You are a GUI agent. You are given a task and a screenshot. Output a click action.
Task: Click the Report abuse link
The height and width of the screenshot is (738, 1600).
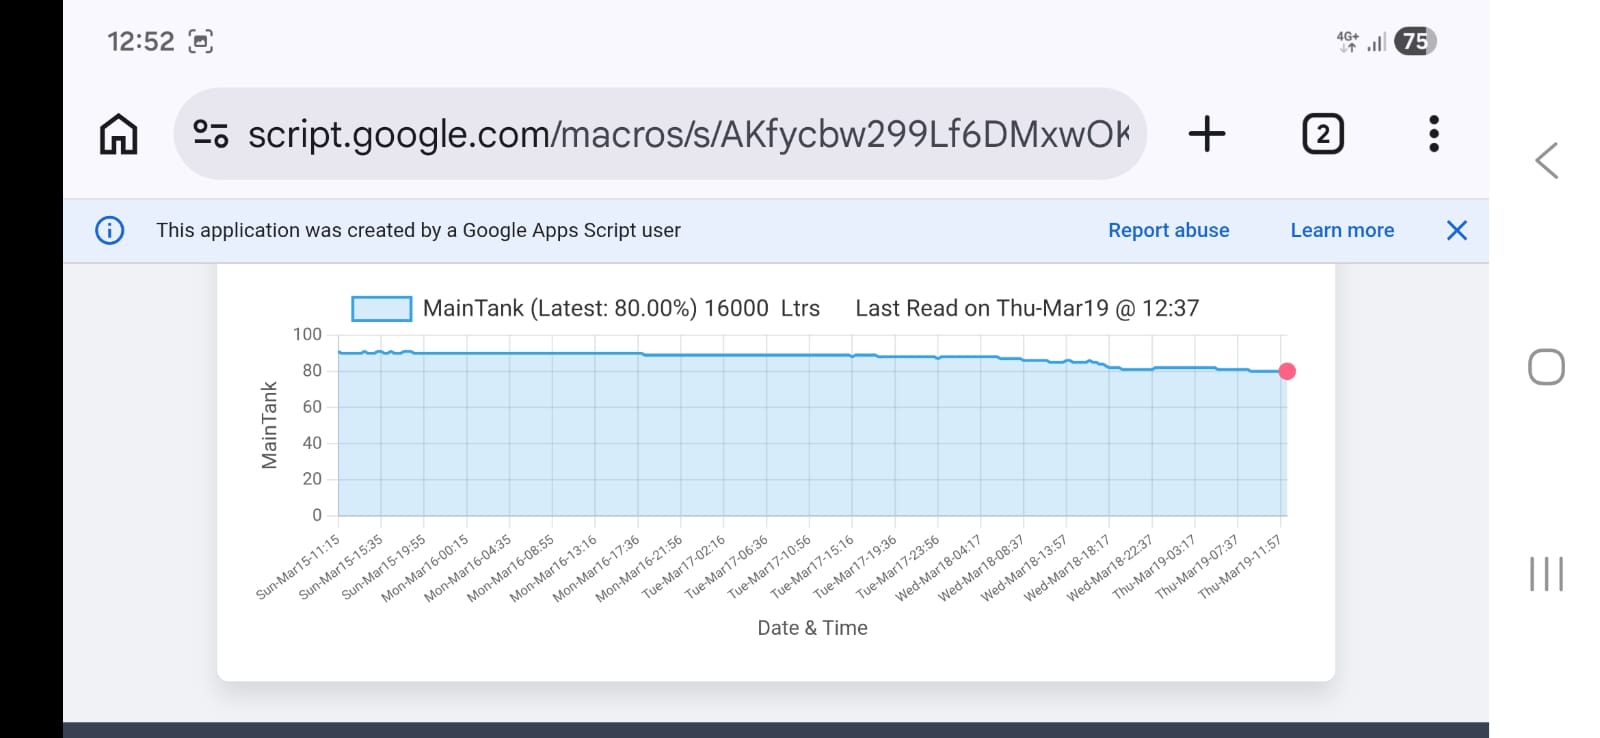(1168, 231)
